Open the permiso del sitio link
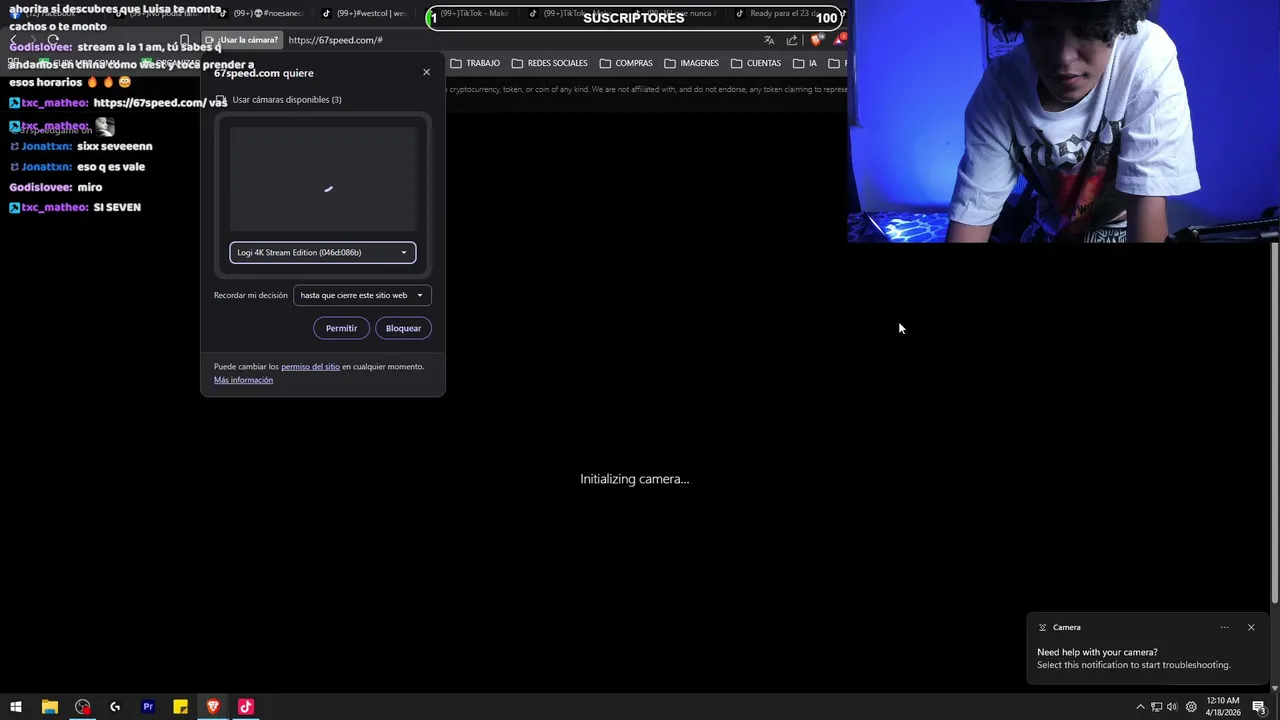Image resolution: width=1280 pixels, height=720 pixels. (x=310, y=366)
